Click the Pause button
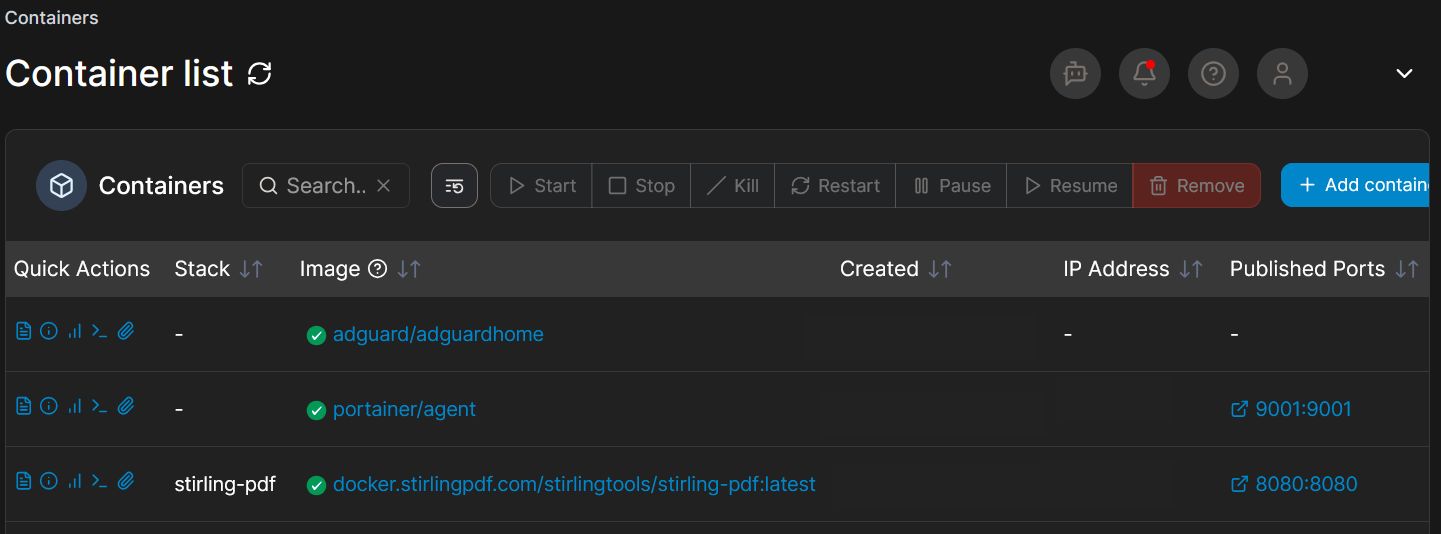 [x=951, y=186]
